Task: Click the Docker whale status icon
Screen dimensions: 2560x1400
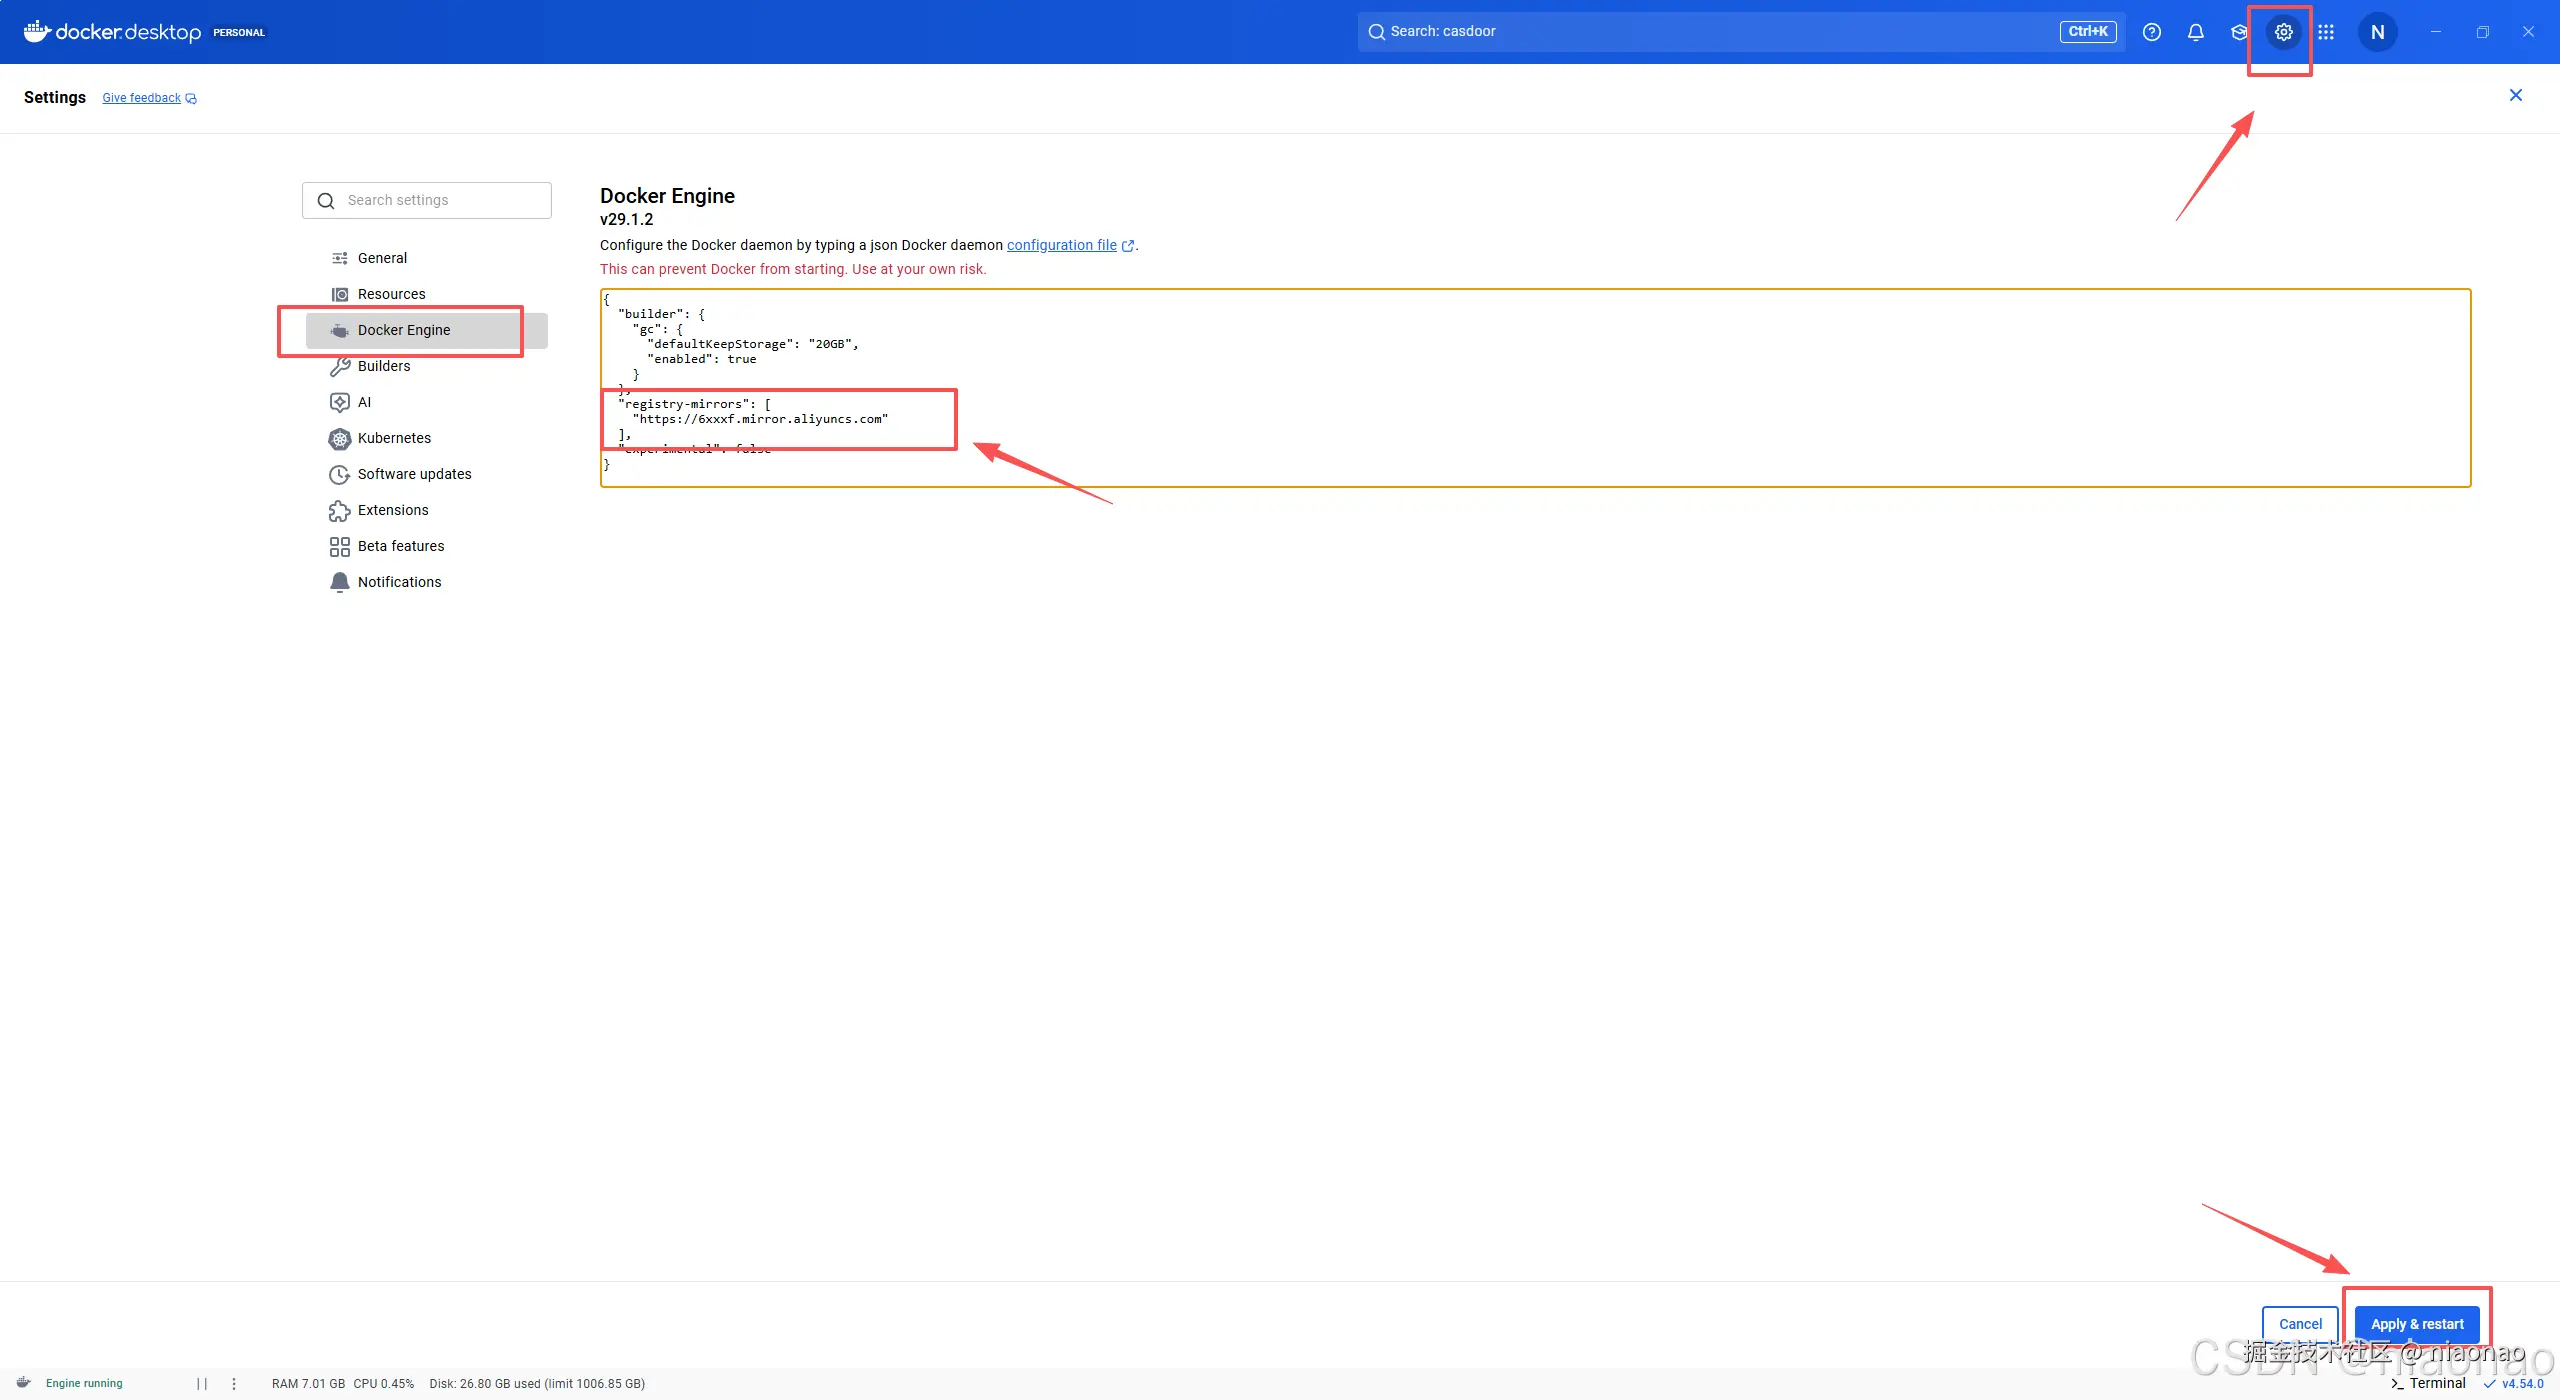Action: tap(24, 1383)
